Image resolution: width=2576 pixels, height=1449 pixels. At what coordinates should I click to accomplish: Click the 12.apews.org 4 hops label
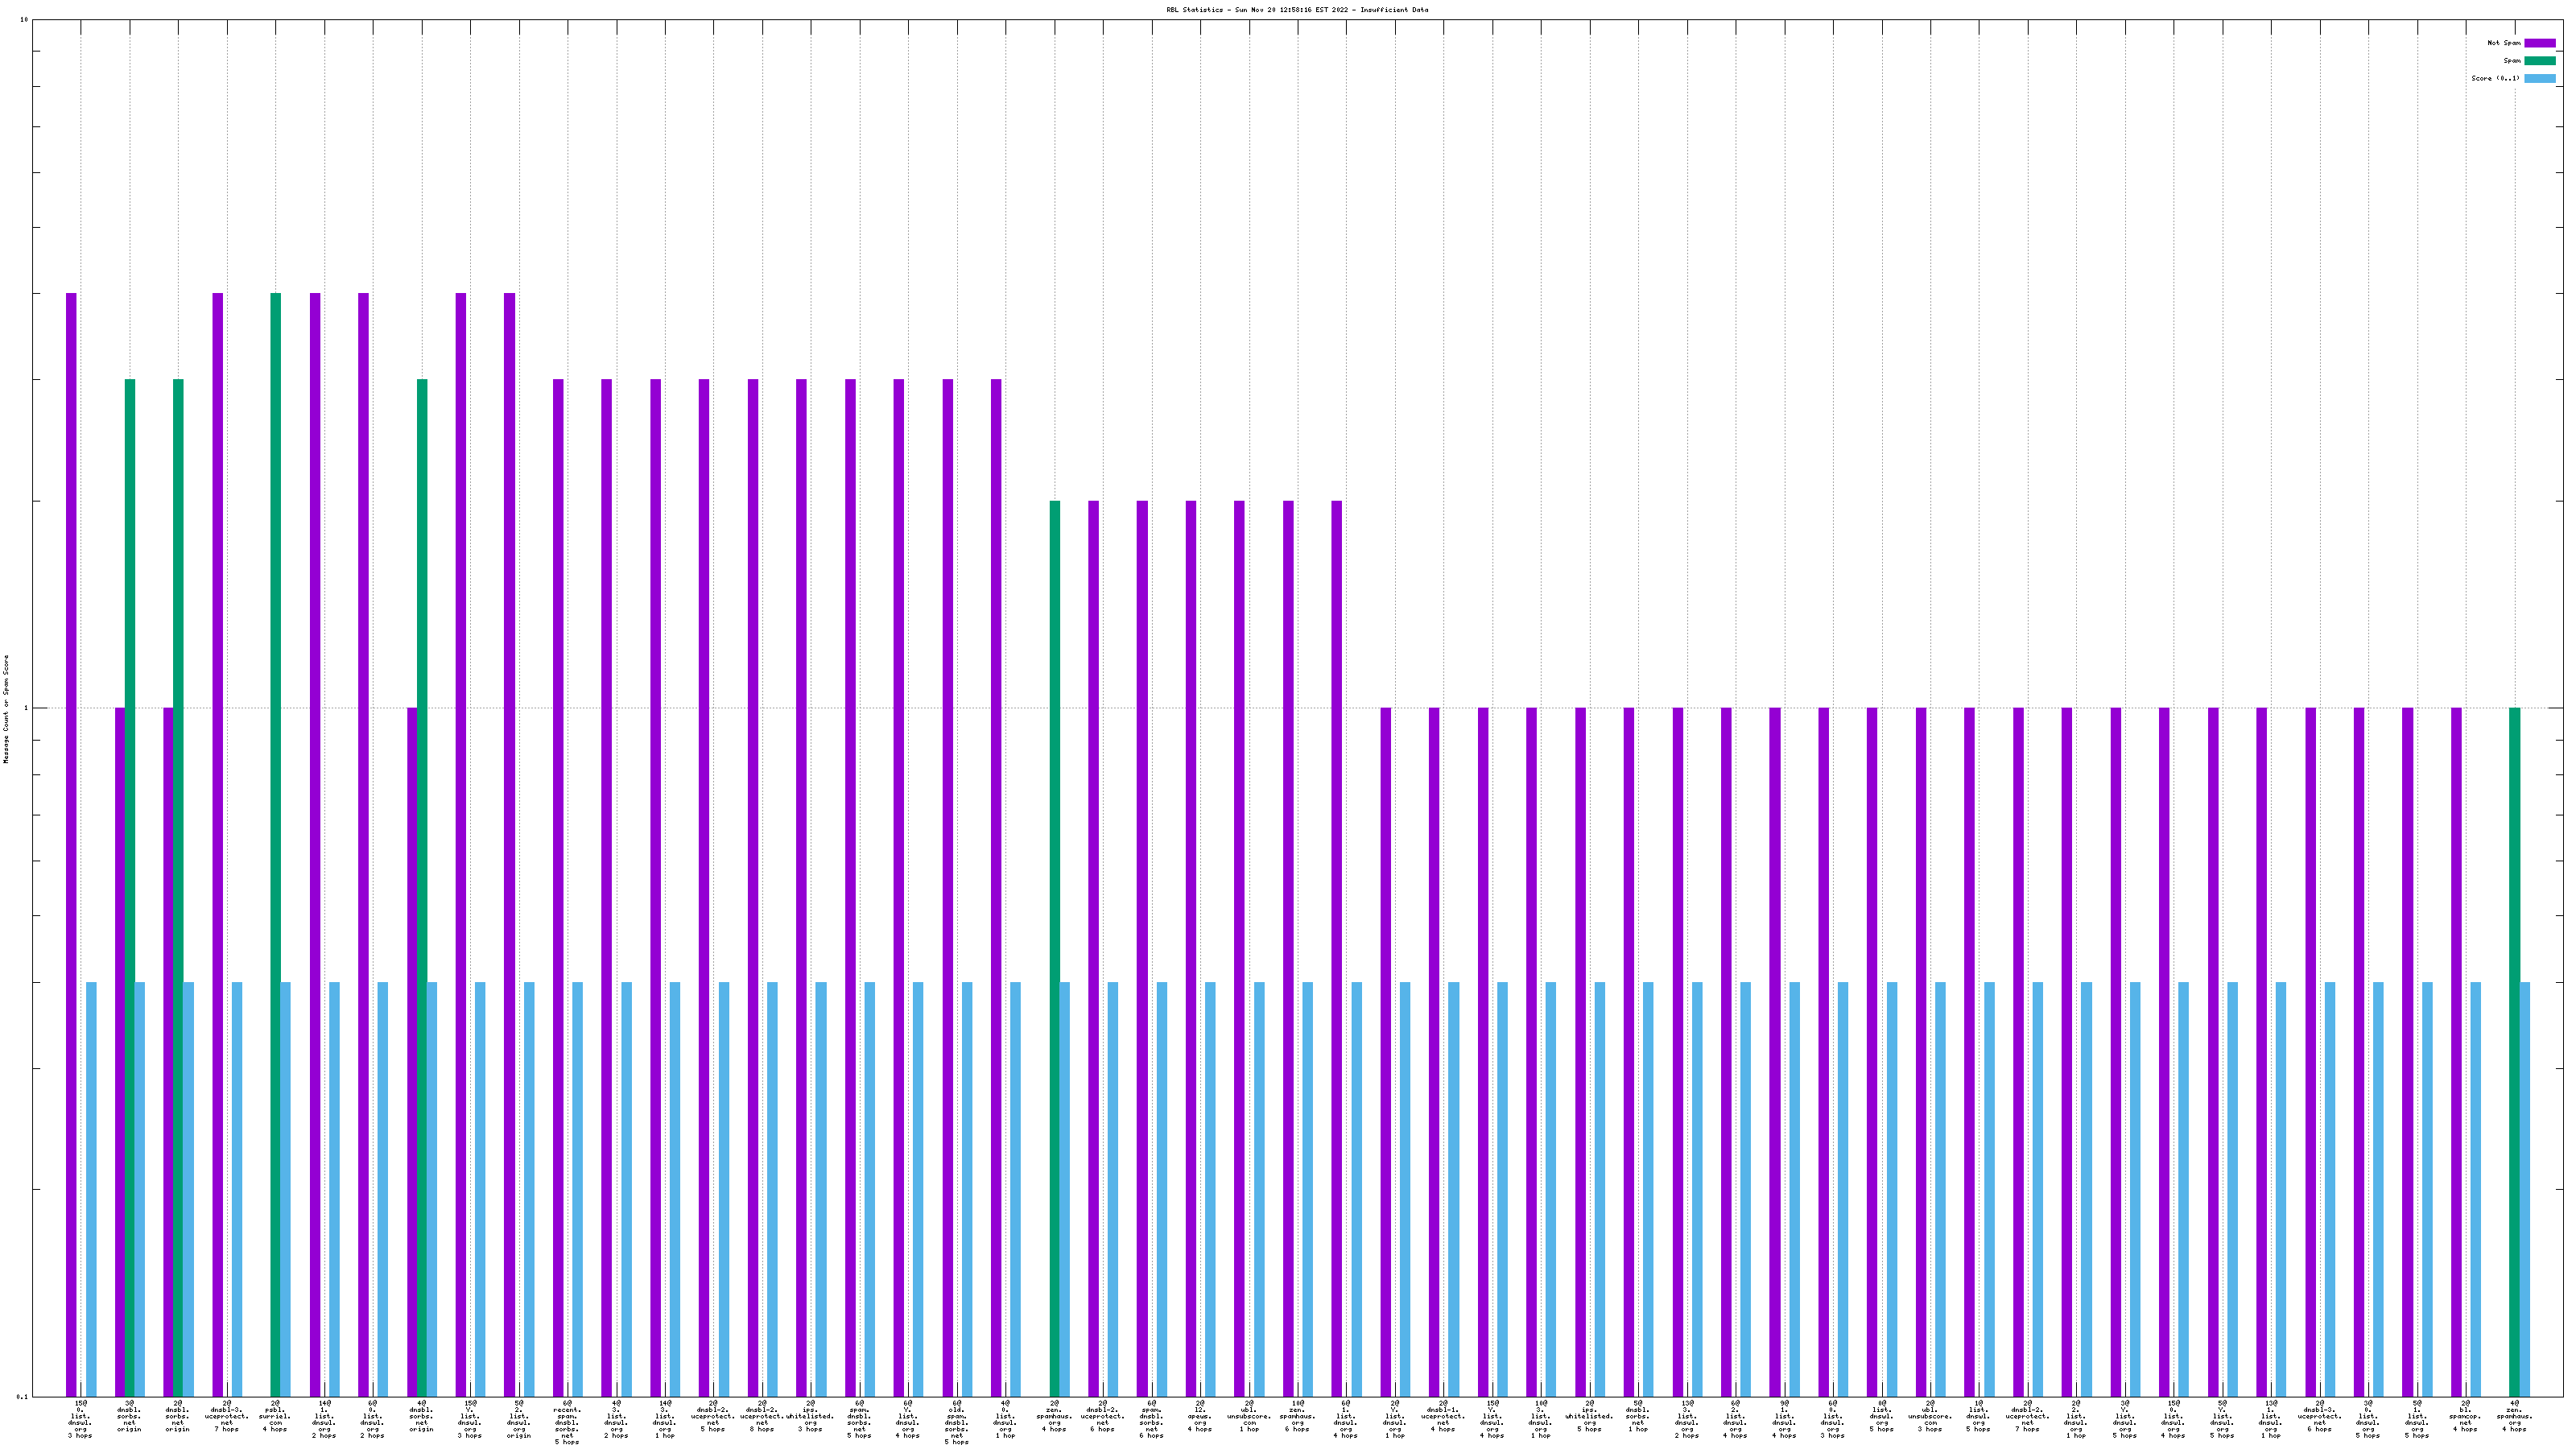click(x=1199, y=1416)
